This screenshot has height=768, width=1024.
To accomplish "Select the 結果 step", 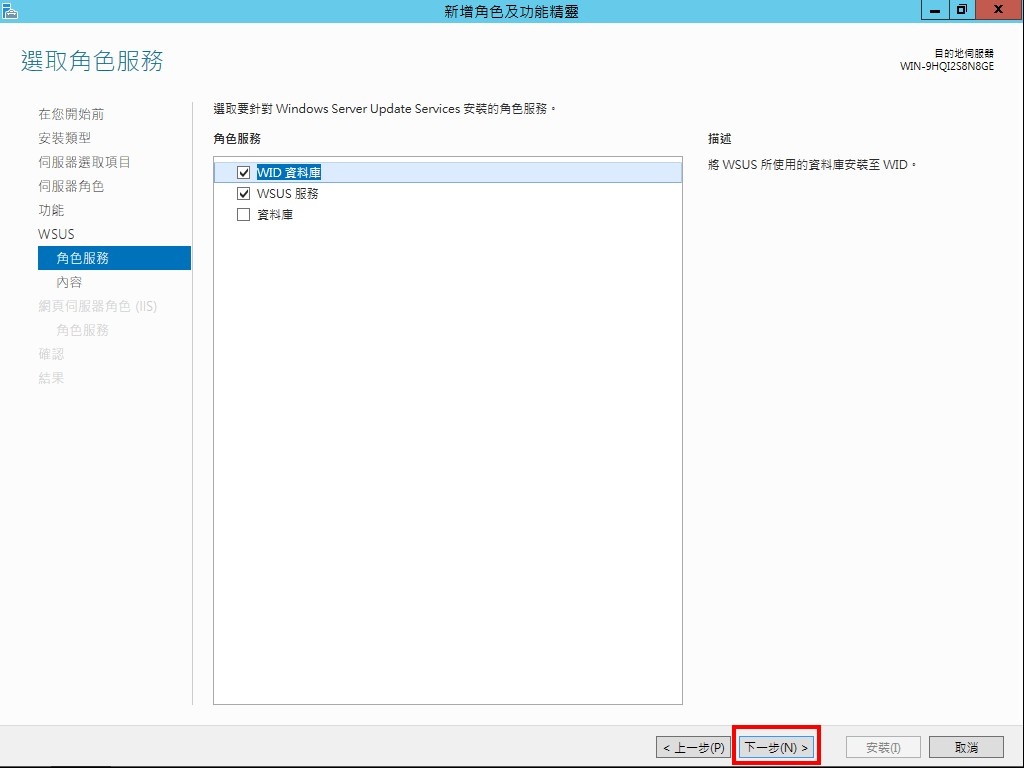I will coord(51,378).
